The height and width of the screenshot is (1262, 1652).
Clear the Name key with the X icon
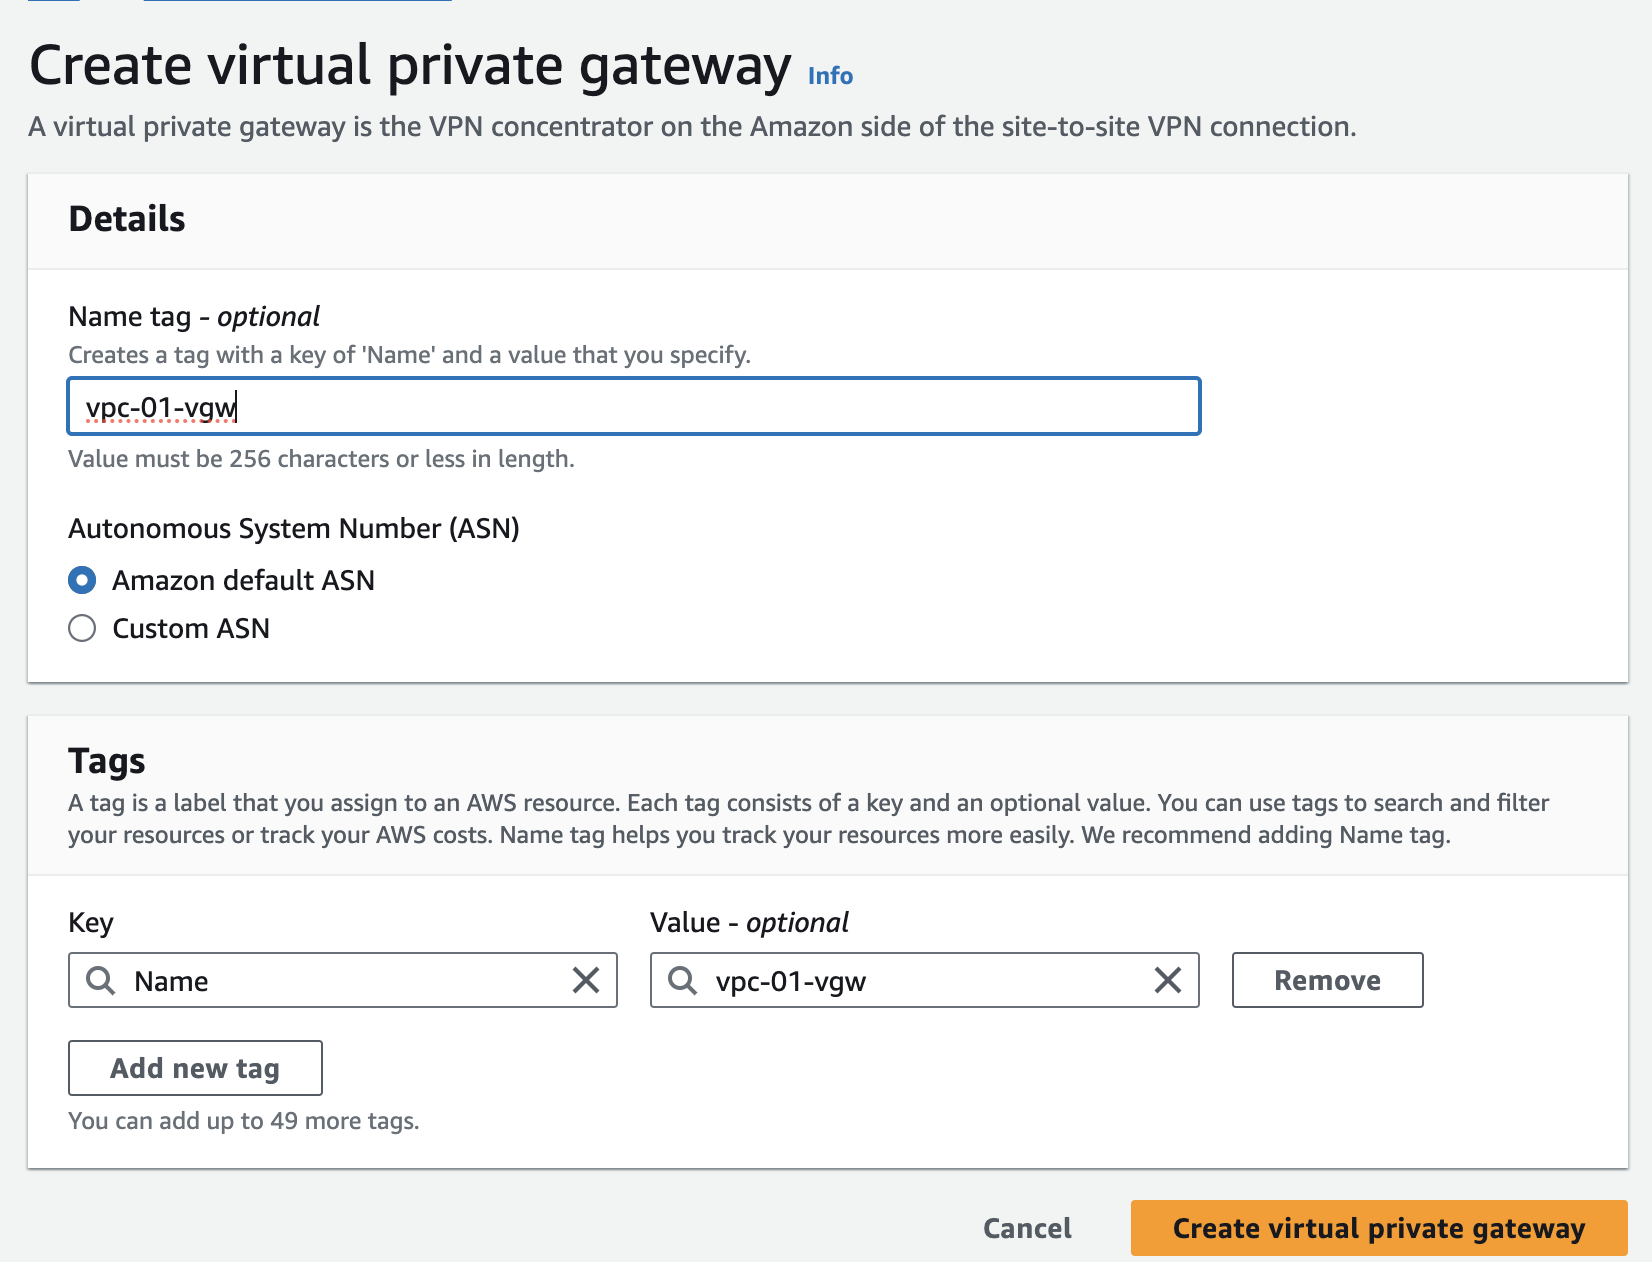(586, 980)
